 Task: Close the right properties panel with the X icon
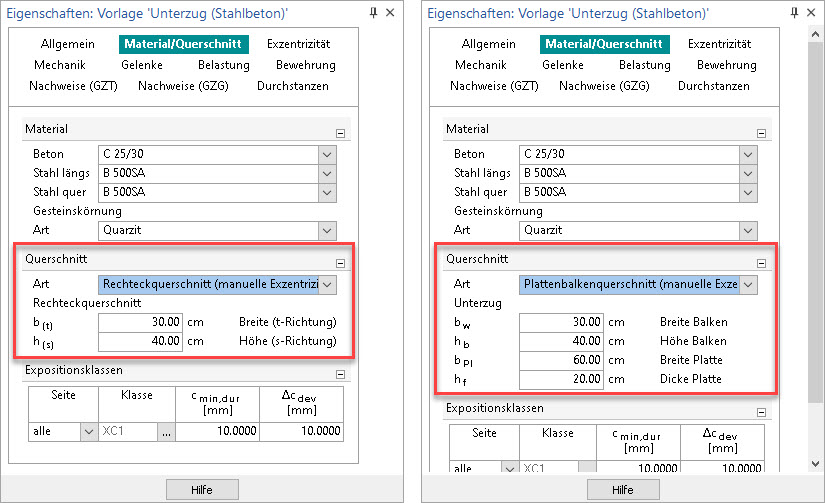click(x=812, y=12)
